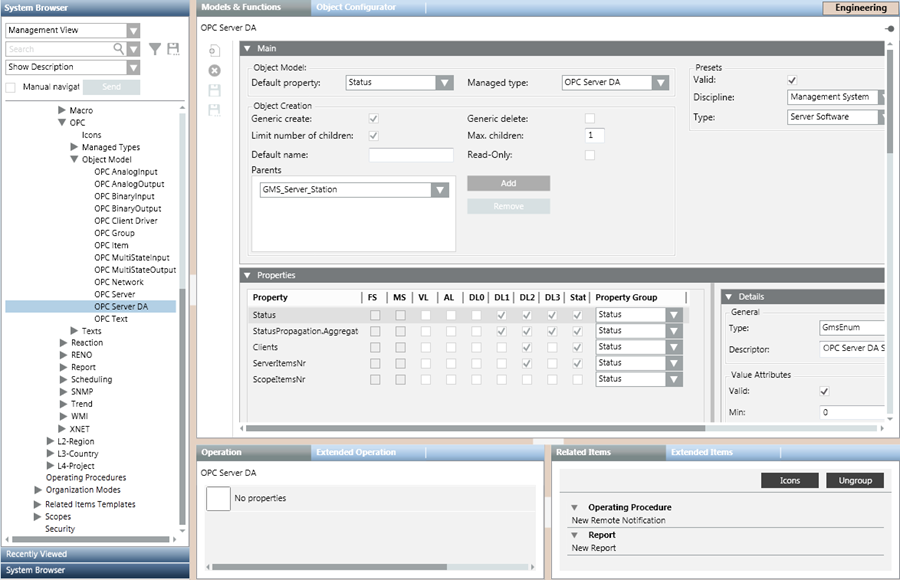Click the Save As icon in vertical toolbar
The width and height of the screenshot is (900, 580).
click(214, 109)
